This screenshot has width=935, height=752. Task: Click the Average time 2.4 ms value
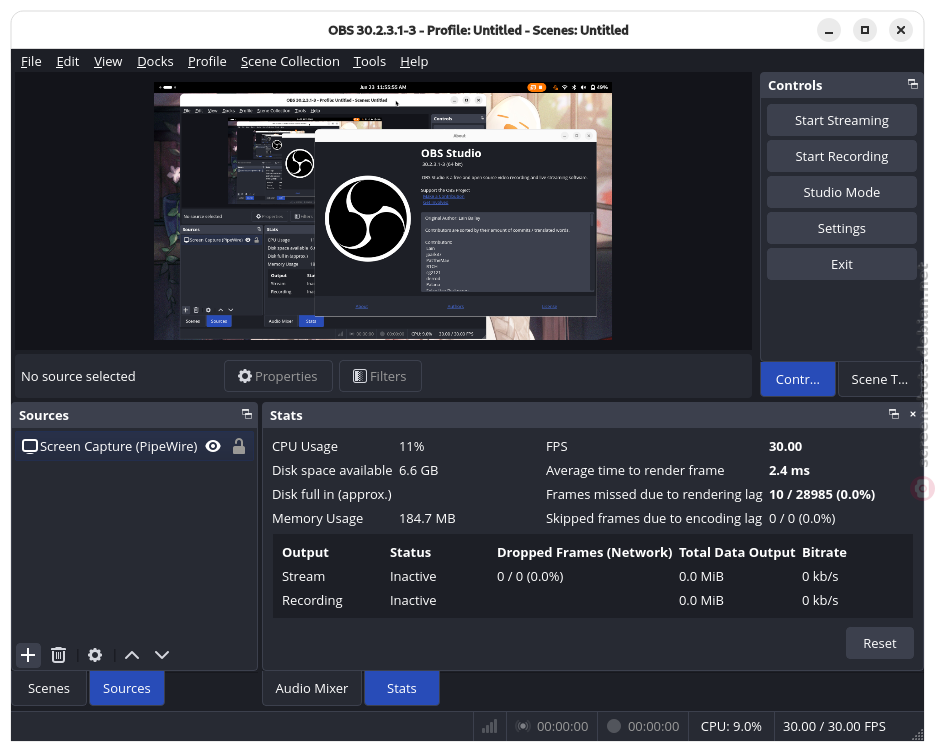pyautogui.click(x=789, y=471)
